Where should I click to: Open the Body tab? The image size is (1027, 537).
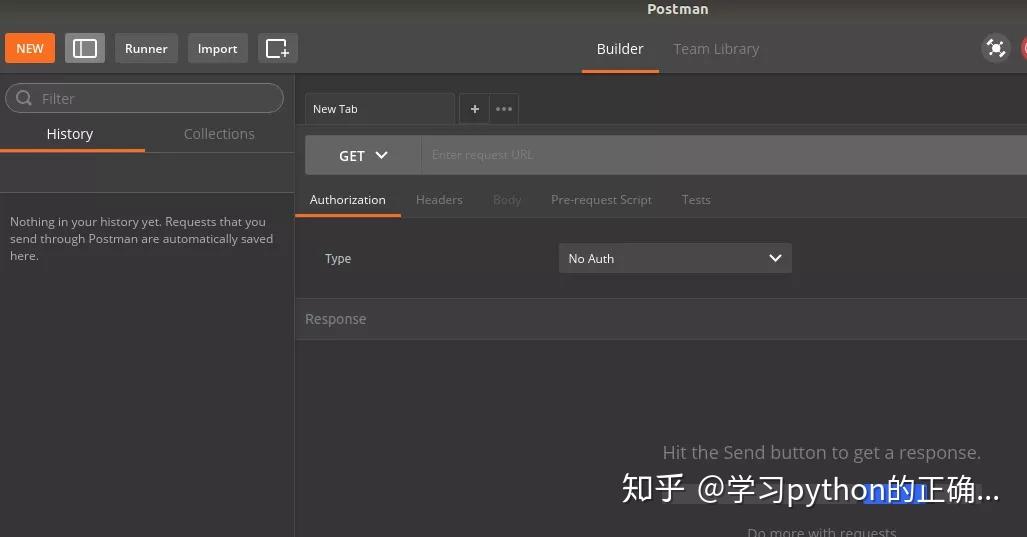point(507,200)
